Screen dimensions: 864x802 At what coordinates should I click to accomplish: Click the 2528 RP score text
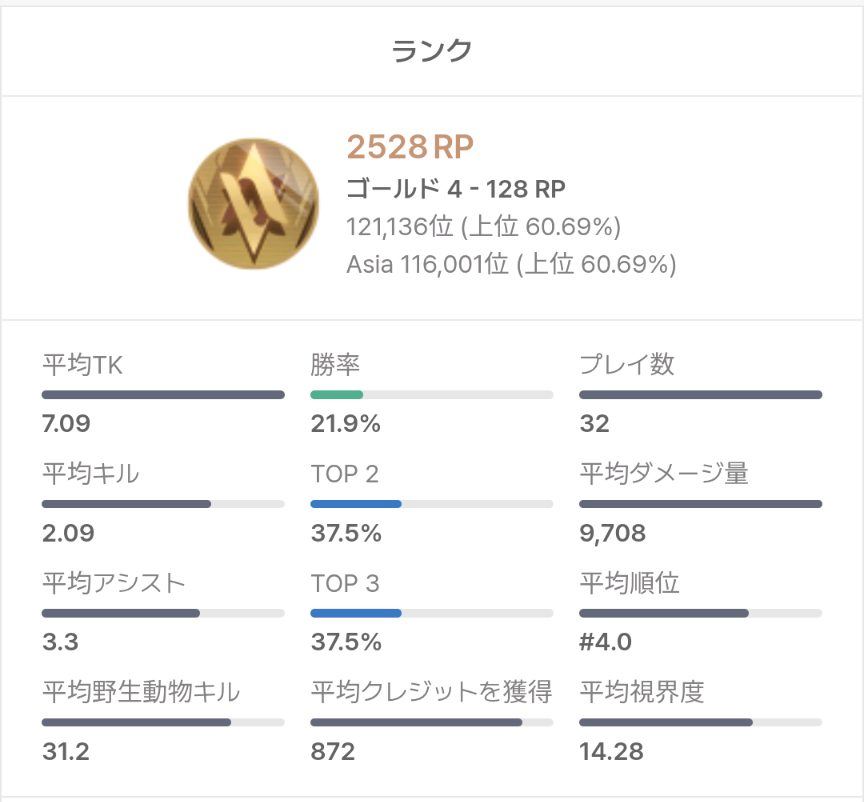point(410,147)
